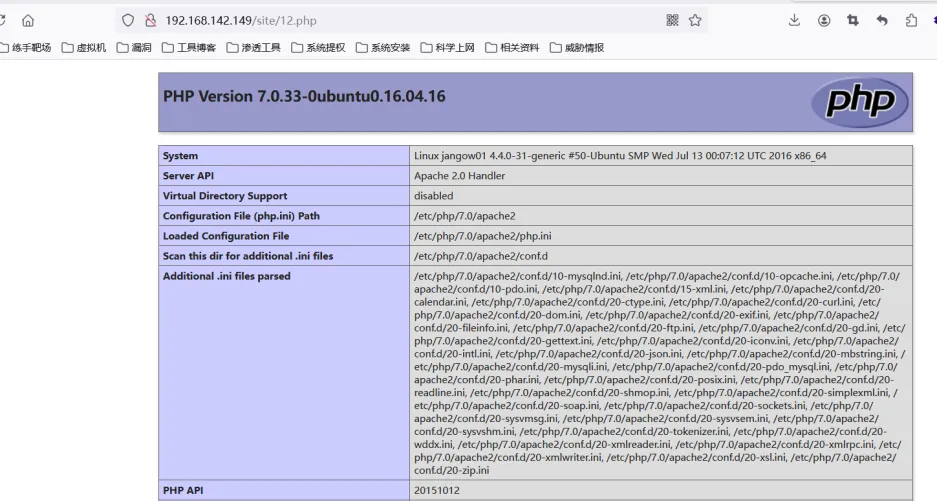Screen dimensions: 937x501
Task: Select the Apache 2.0 Handler value
Action: click(460, 176)
